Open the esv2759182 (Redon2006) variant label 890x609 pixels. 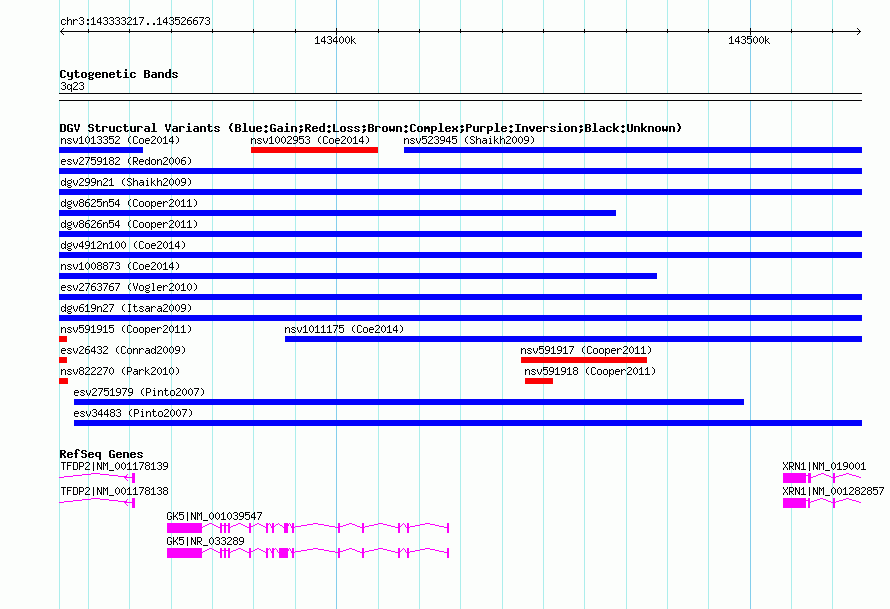126,161
